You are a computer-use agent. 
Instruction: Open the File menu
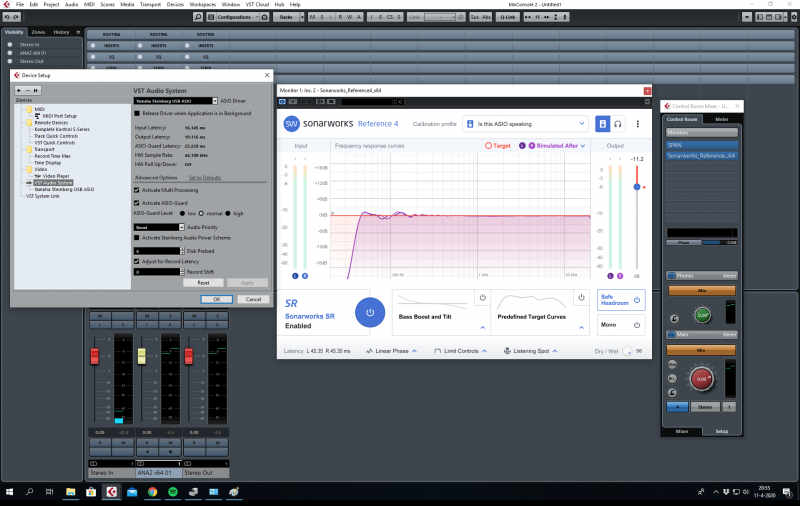20,5
